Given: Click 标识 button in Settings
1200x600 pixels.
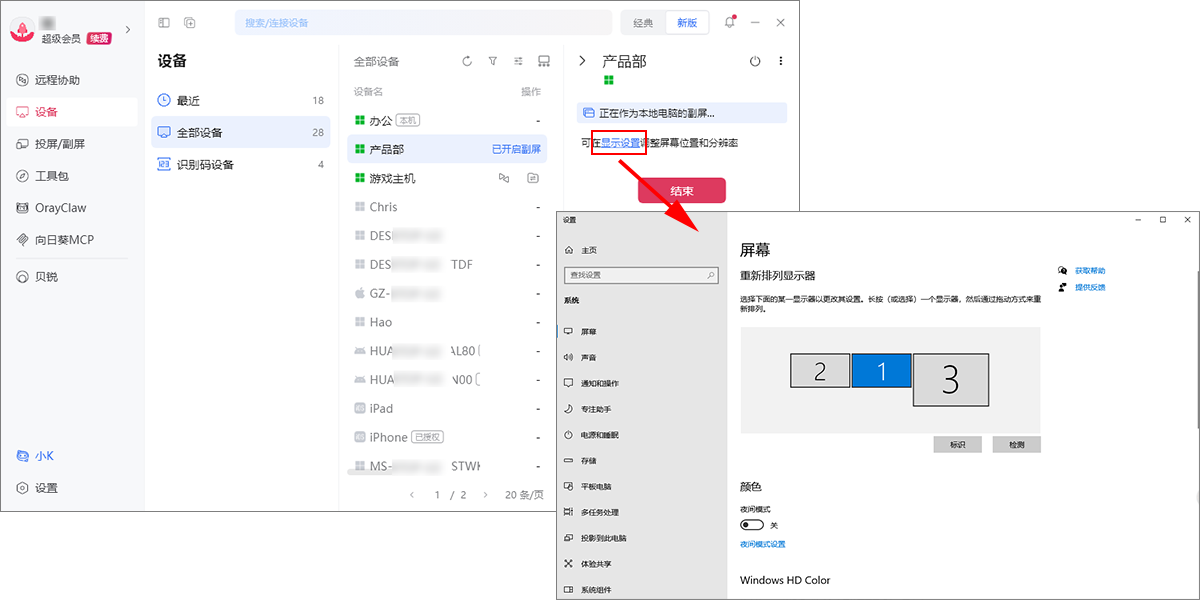Looking at the screenshot, I should pos(957,444).
